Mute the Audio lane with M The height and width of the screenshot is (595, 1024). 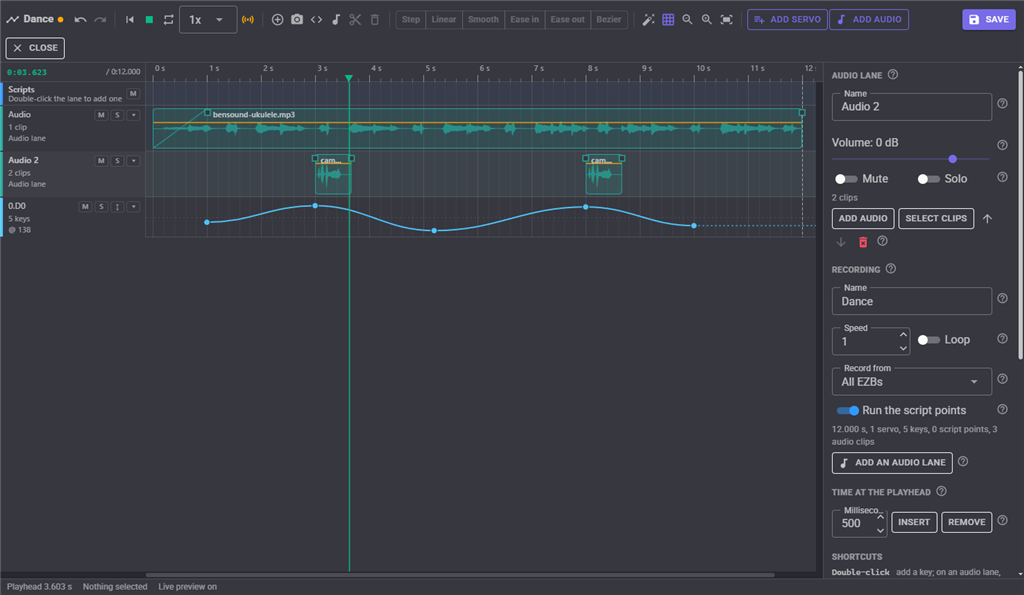(101, 115)
